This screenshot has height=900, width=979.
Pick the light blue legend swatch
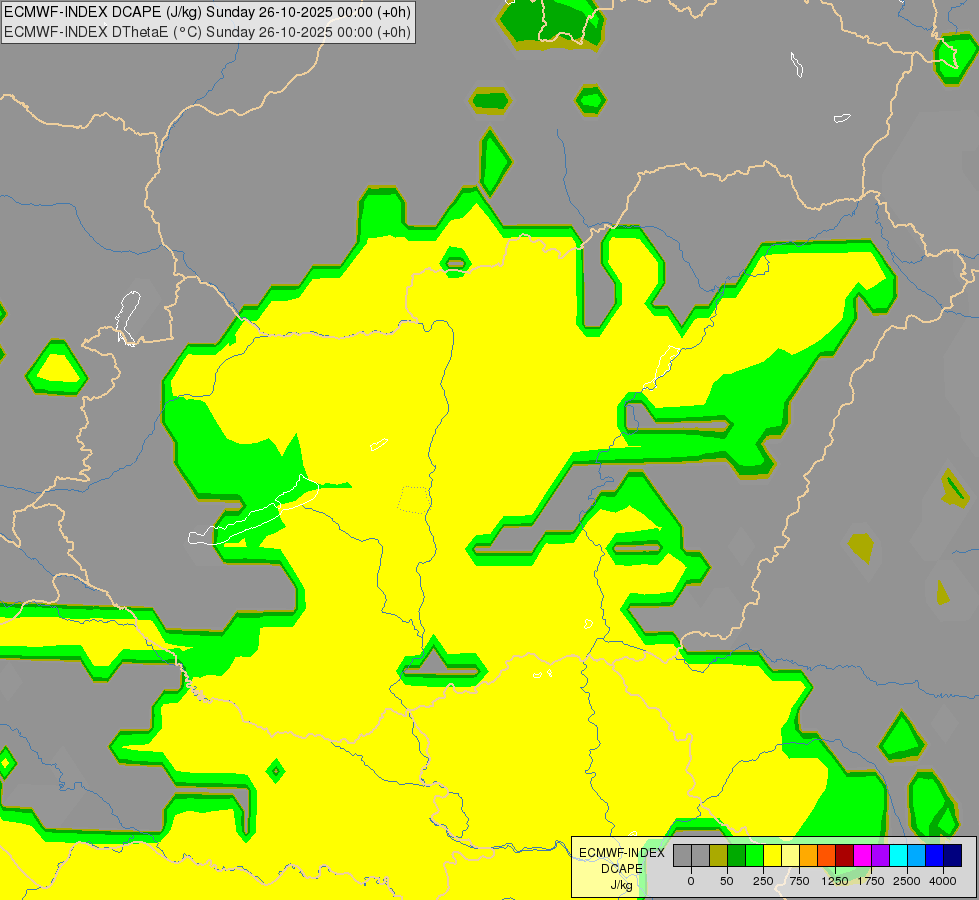[917, 856]
